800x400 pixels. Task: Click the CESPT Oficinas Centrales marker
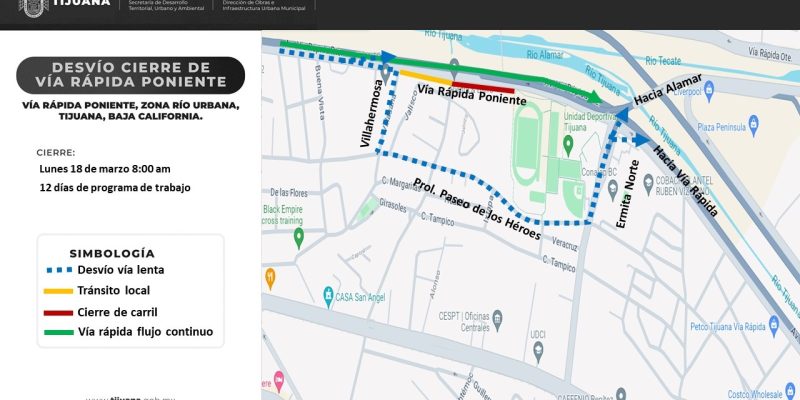[x=497, y=319]
